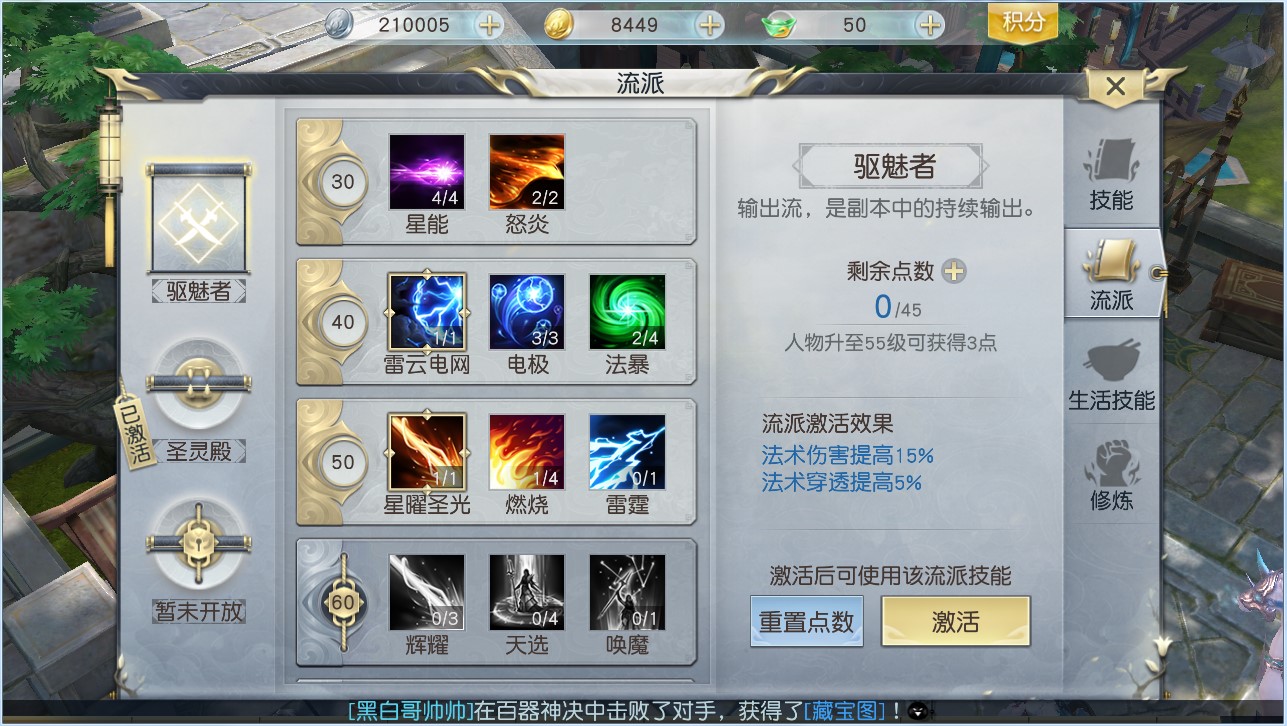Switch to the 驱魅者 school scroll
The width and height of the screenshot is (1287, 726).
point(198,218)
